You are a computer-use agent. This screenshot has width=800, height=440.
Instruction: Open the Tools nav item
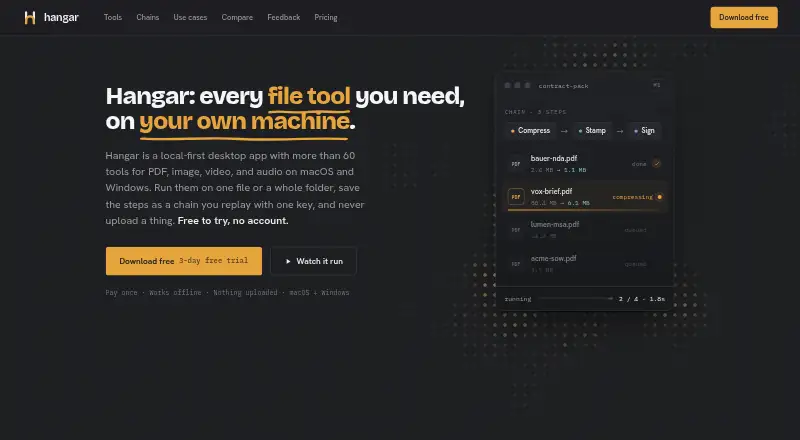point(113,17)
